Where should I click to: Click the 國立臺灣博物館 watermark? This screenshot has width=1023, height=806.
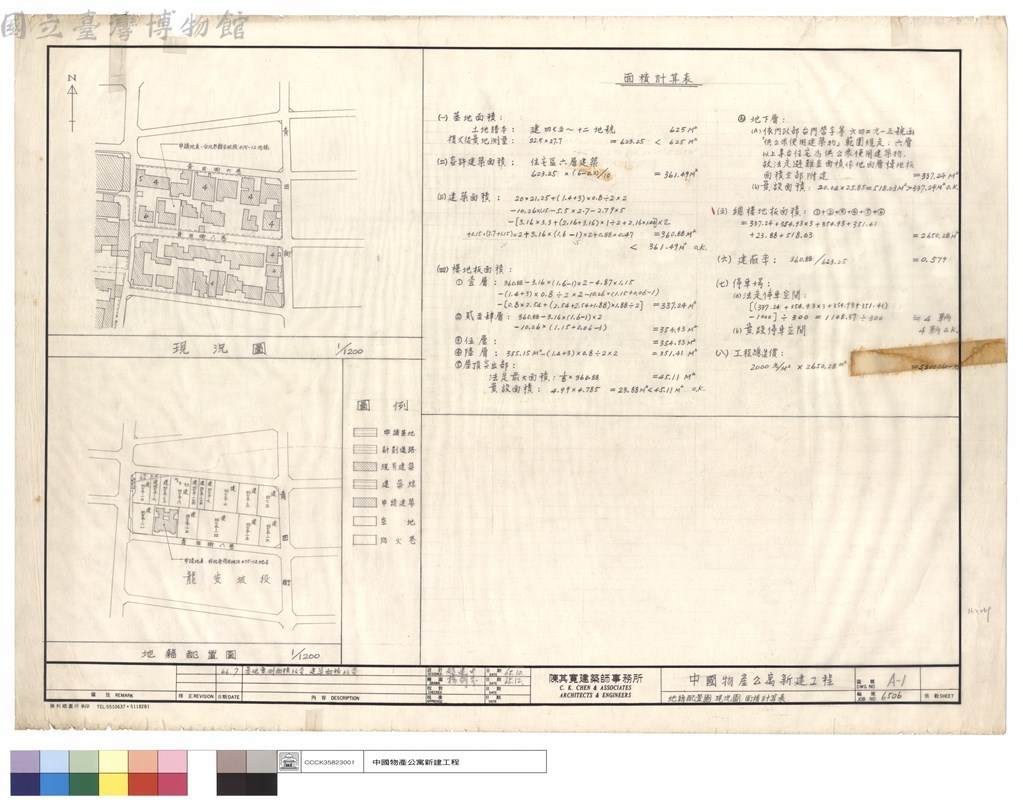(124, 26)
